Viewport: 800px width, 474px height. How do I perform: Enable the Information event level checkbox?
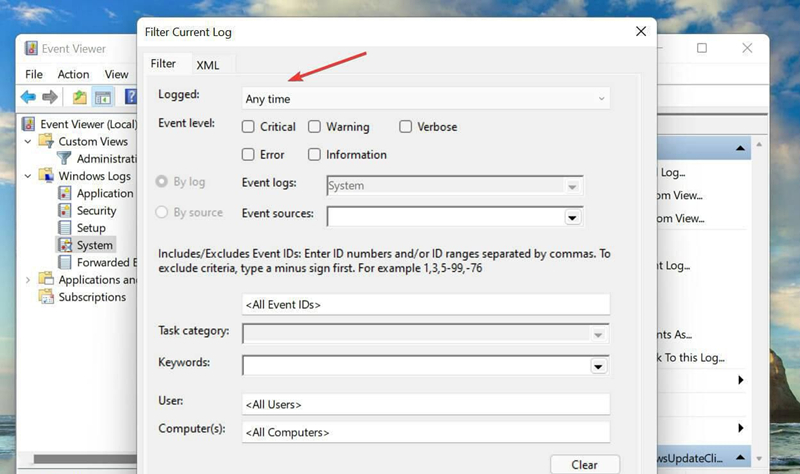tap(314, 155)
